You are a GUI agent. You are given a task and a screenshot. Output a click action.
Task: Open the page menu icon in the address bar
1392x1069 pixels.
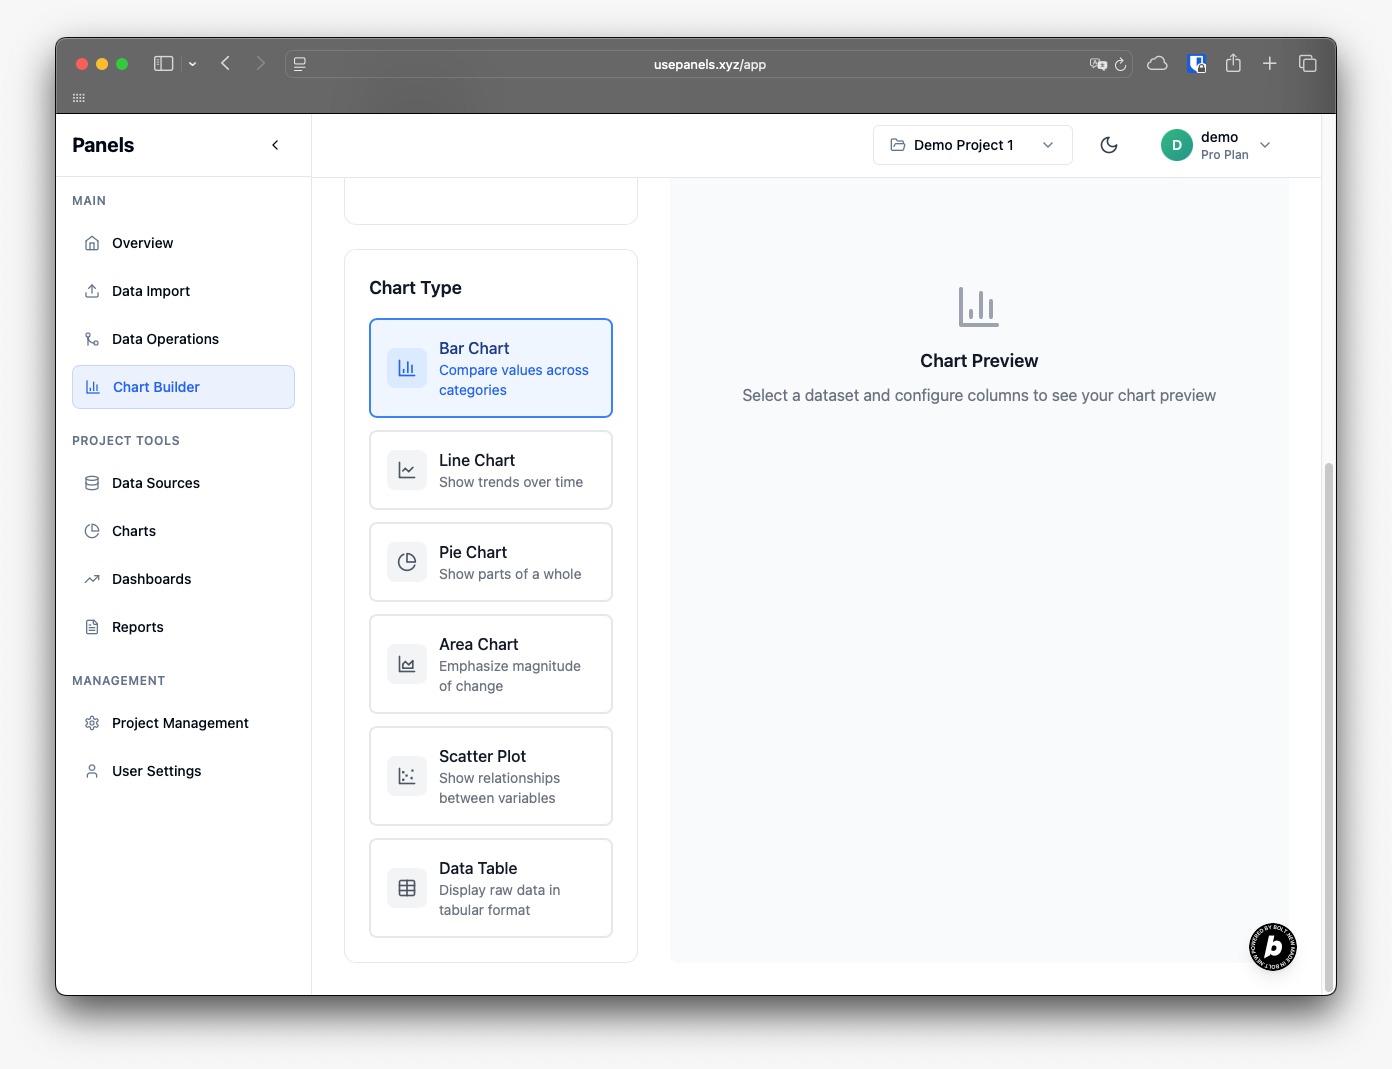(300, 64)
